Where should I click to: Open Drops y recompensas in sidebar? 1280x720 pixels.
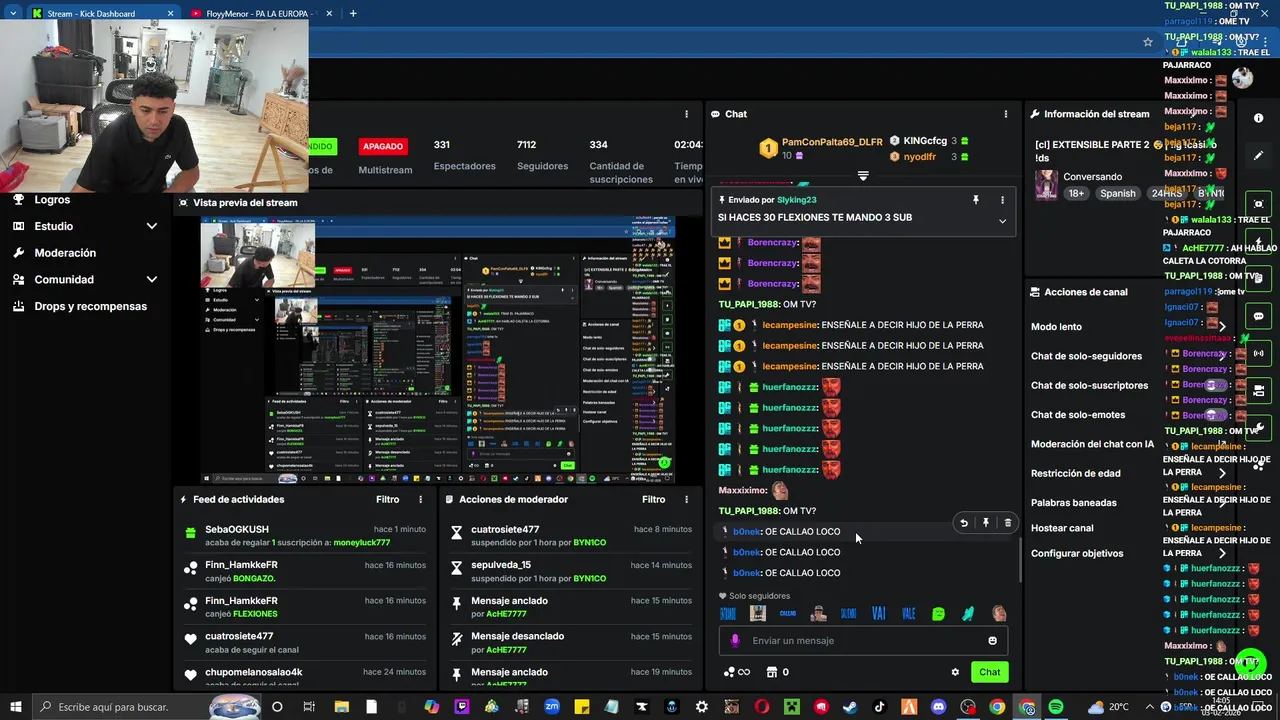[x=90, y=306]
